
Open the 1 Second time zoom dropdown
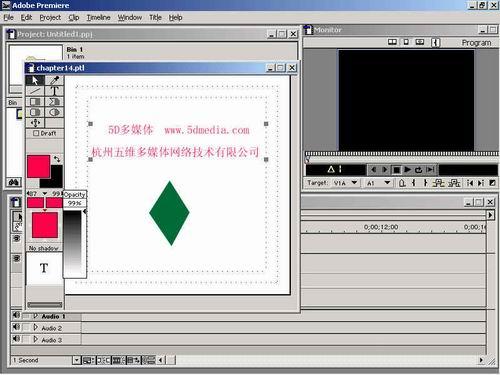[x=77, y=360]
